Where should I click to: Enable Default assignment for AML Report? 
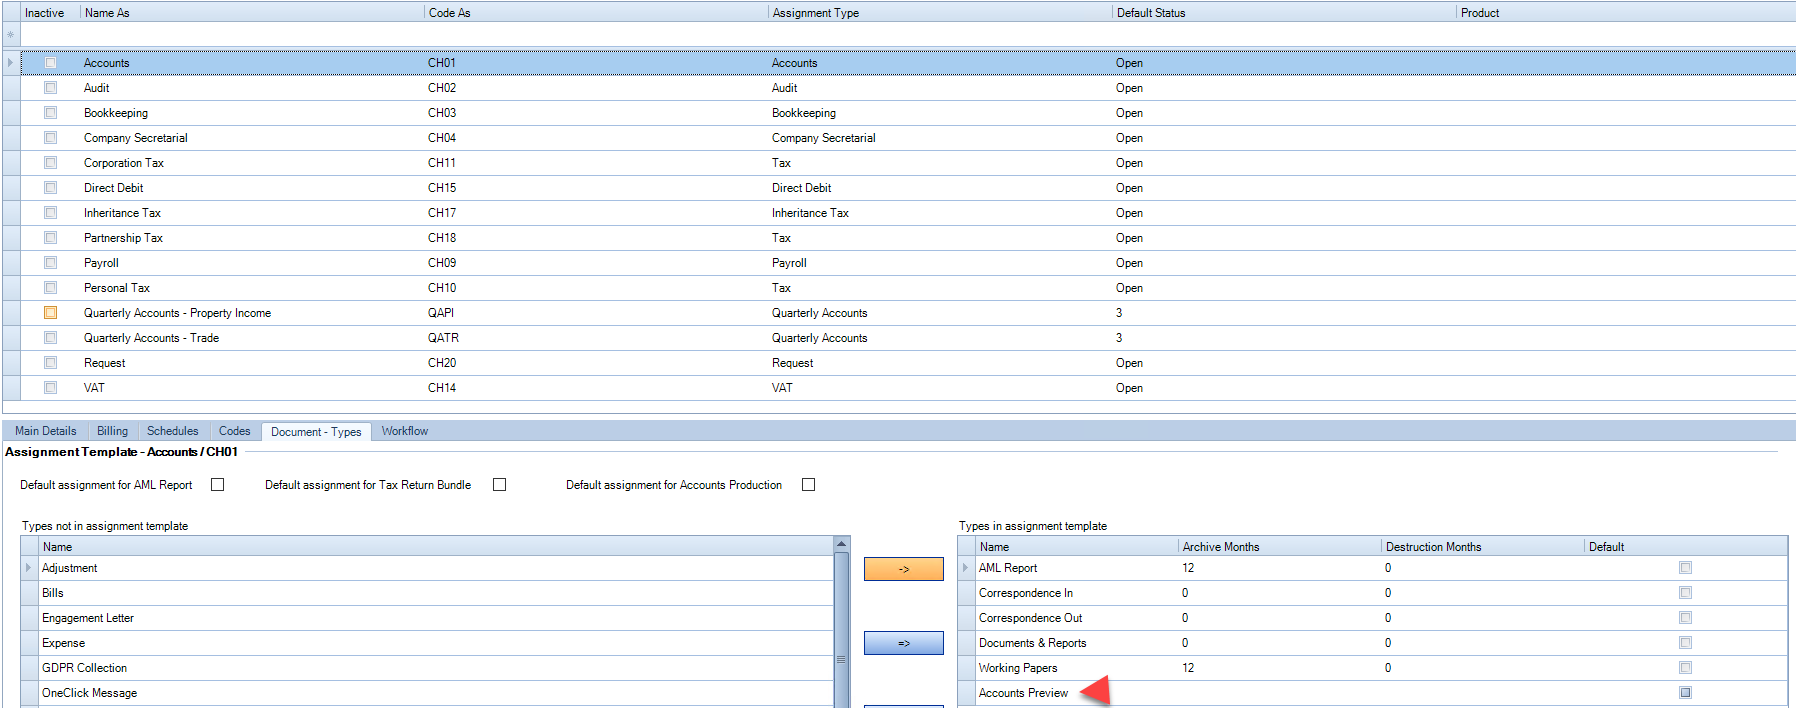[217, 485]
